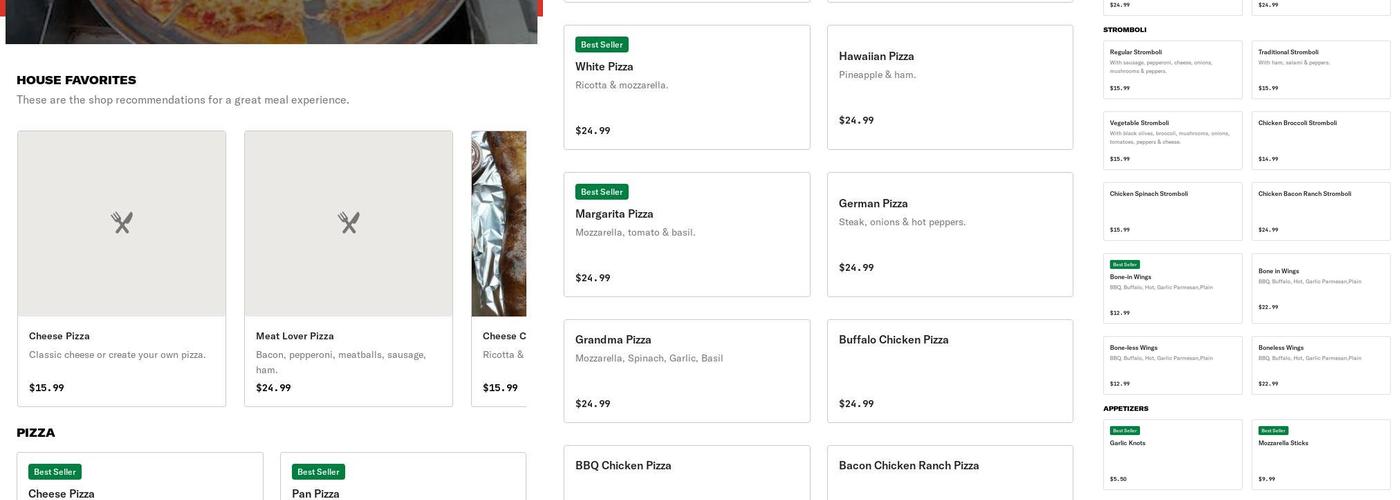Click the Best Seller badge on White Pizza
This screenshot has height=500, width=1400.
click(602, 45)
